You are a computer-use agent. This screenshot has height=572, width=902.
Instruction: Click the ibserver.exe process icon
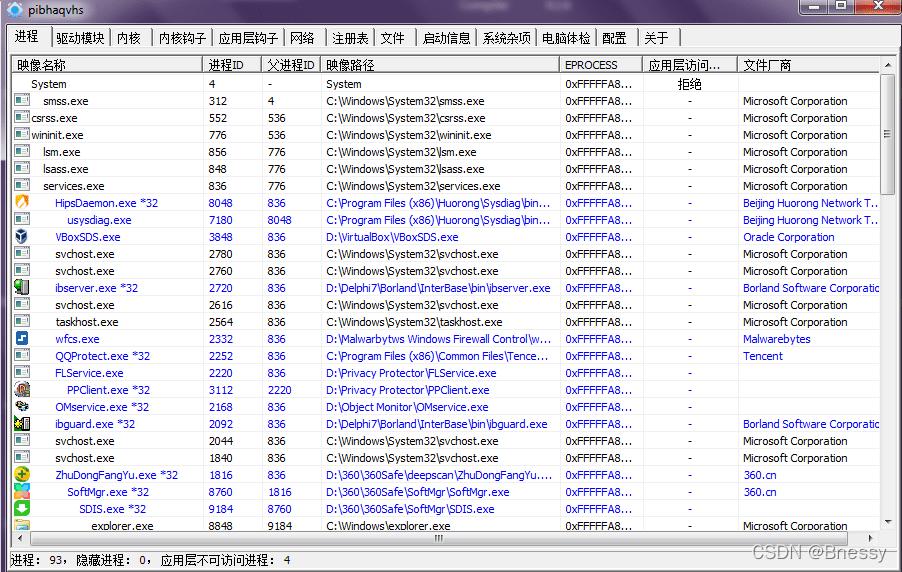tap(22, 288)
